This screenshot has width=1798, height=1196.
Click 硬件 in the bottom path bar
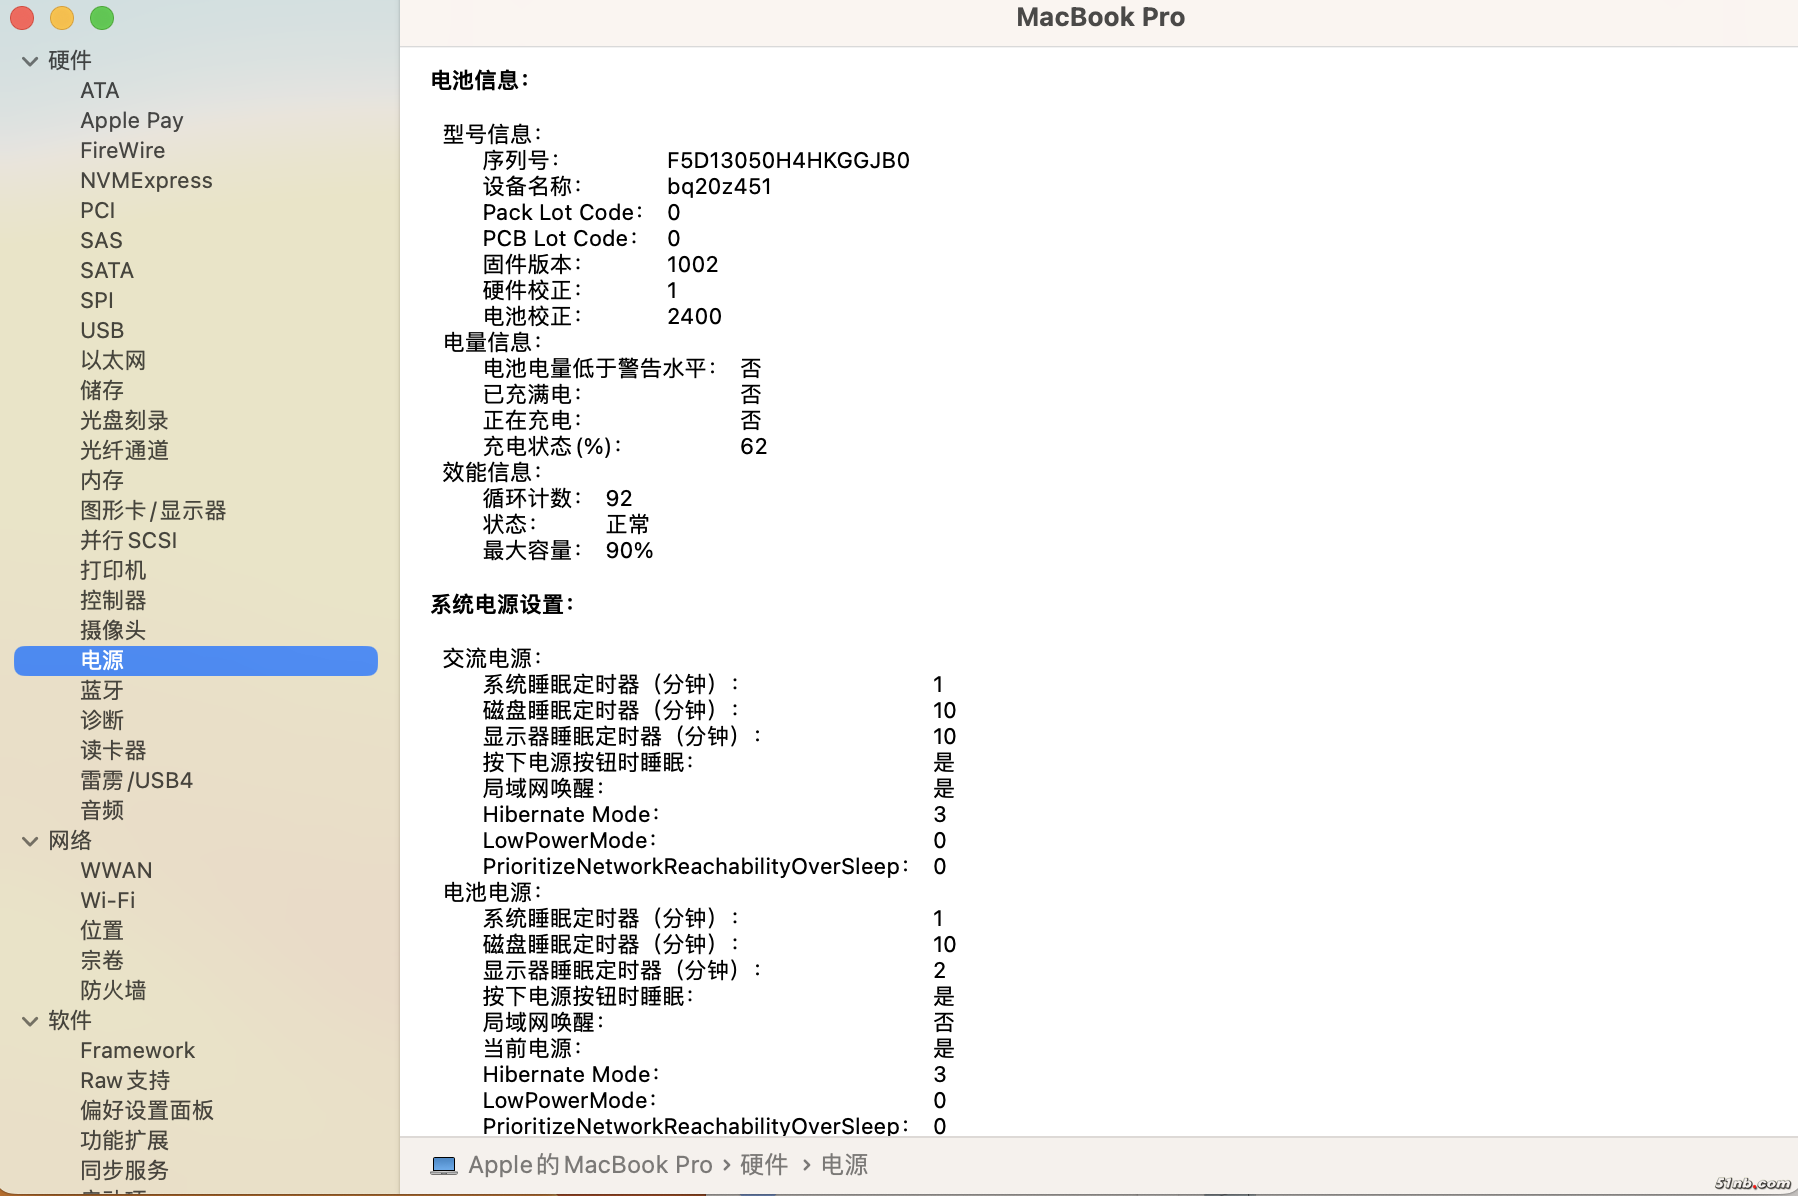pyautogui.click(x=764, y=1165)
